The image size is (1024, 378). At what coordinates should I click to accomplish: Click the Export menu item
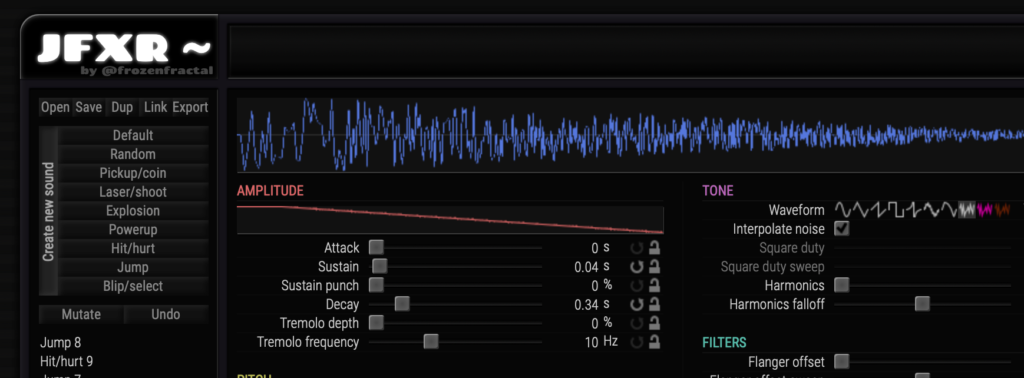[190, 107]
